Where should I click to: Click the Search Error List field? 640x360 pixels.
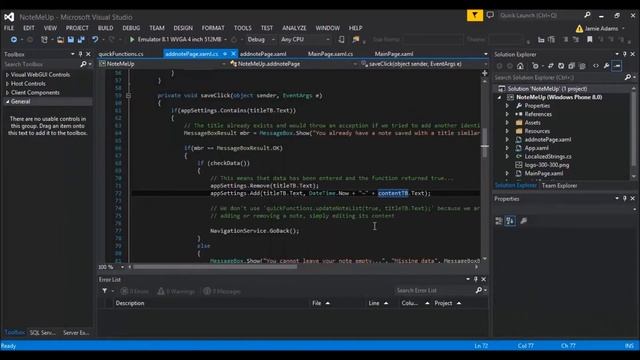click(435, 291)
